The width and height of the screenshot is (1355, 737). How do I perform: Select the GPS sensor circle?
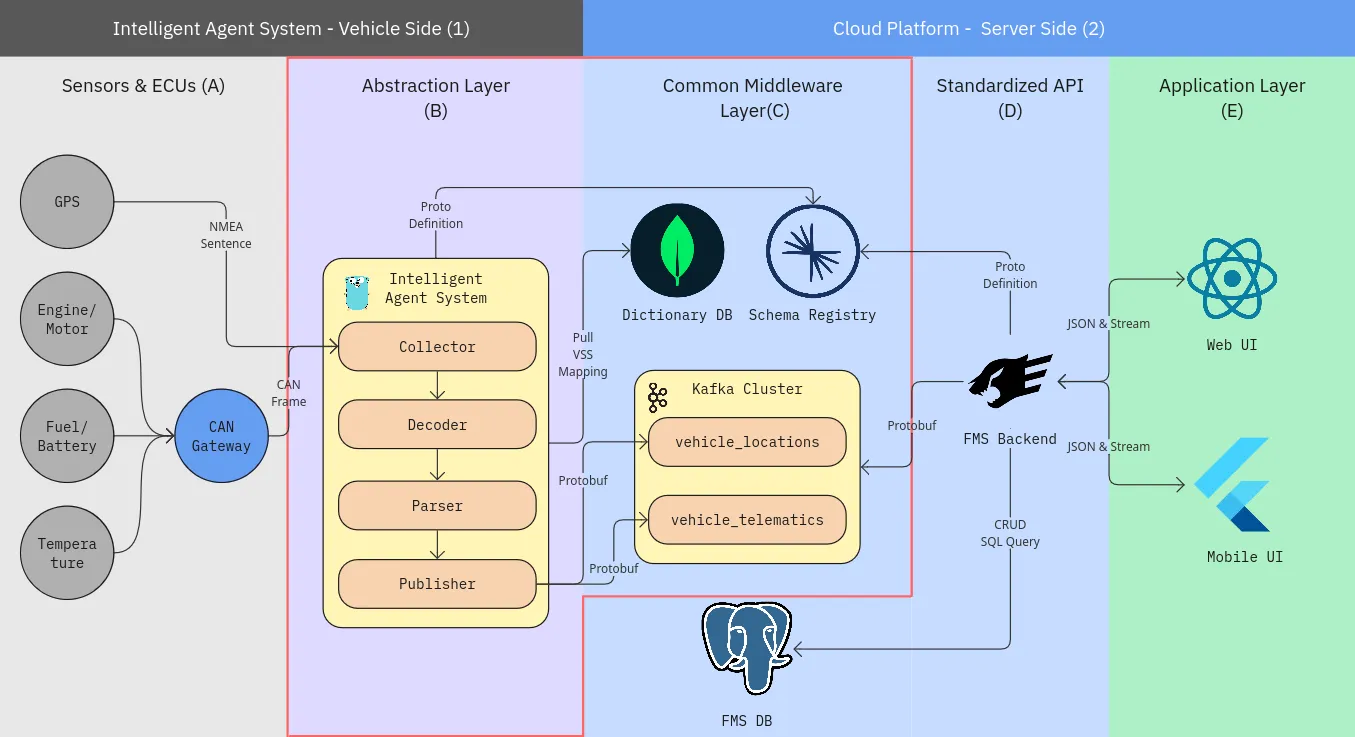[67, 202]
